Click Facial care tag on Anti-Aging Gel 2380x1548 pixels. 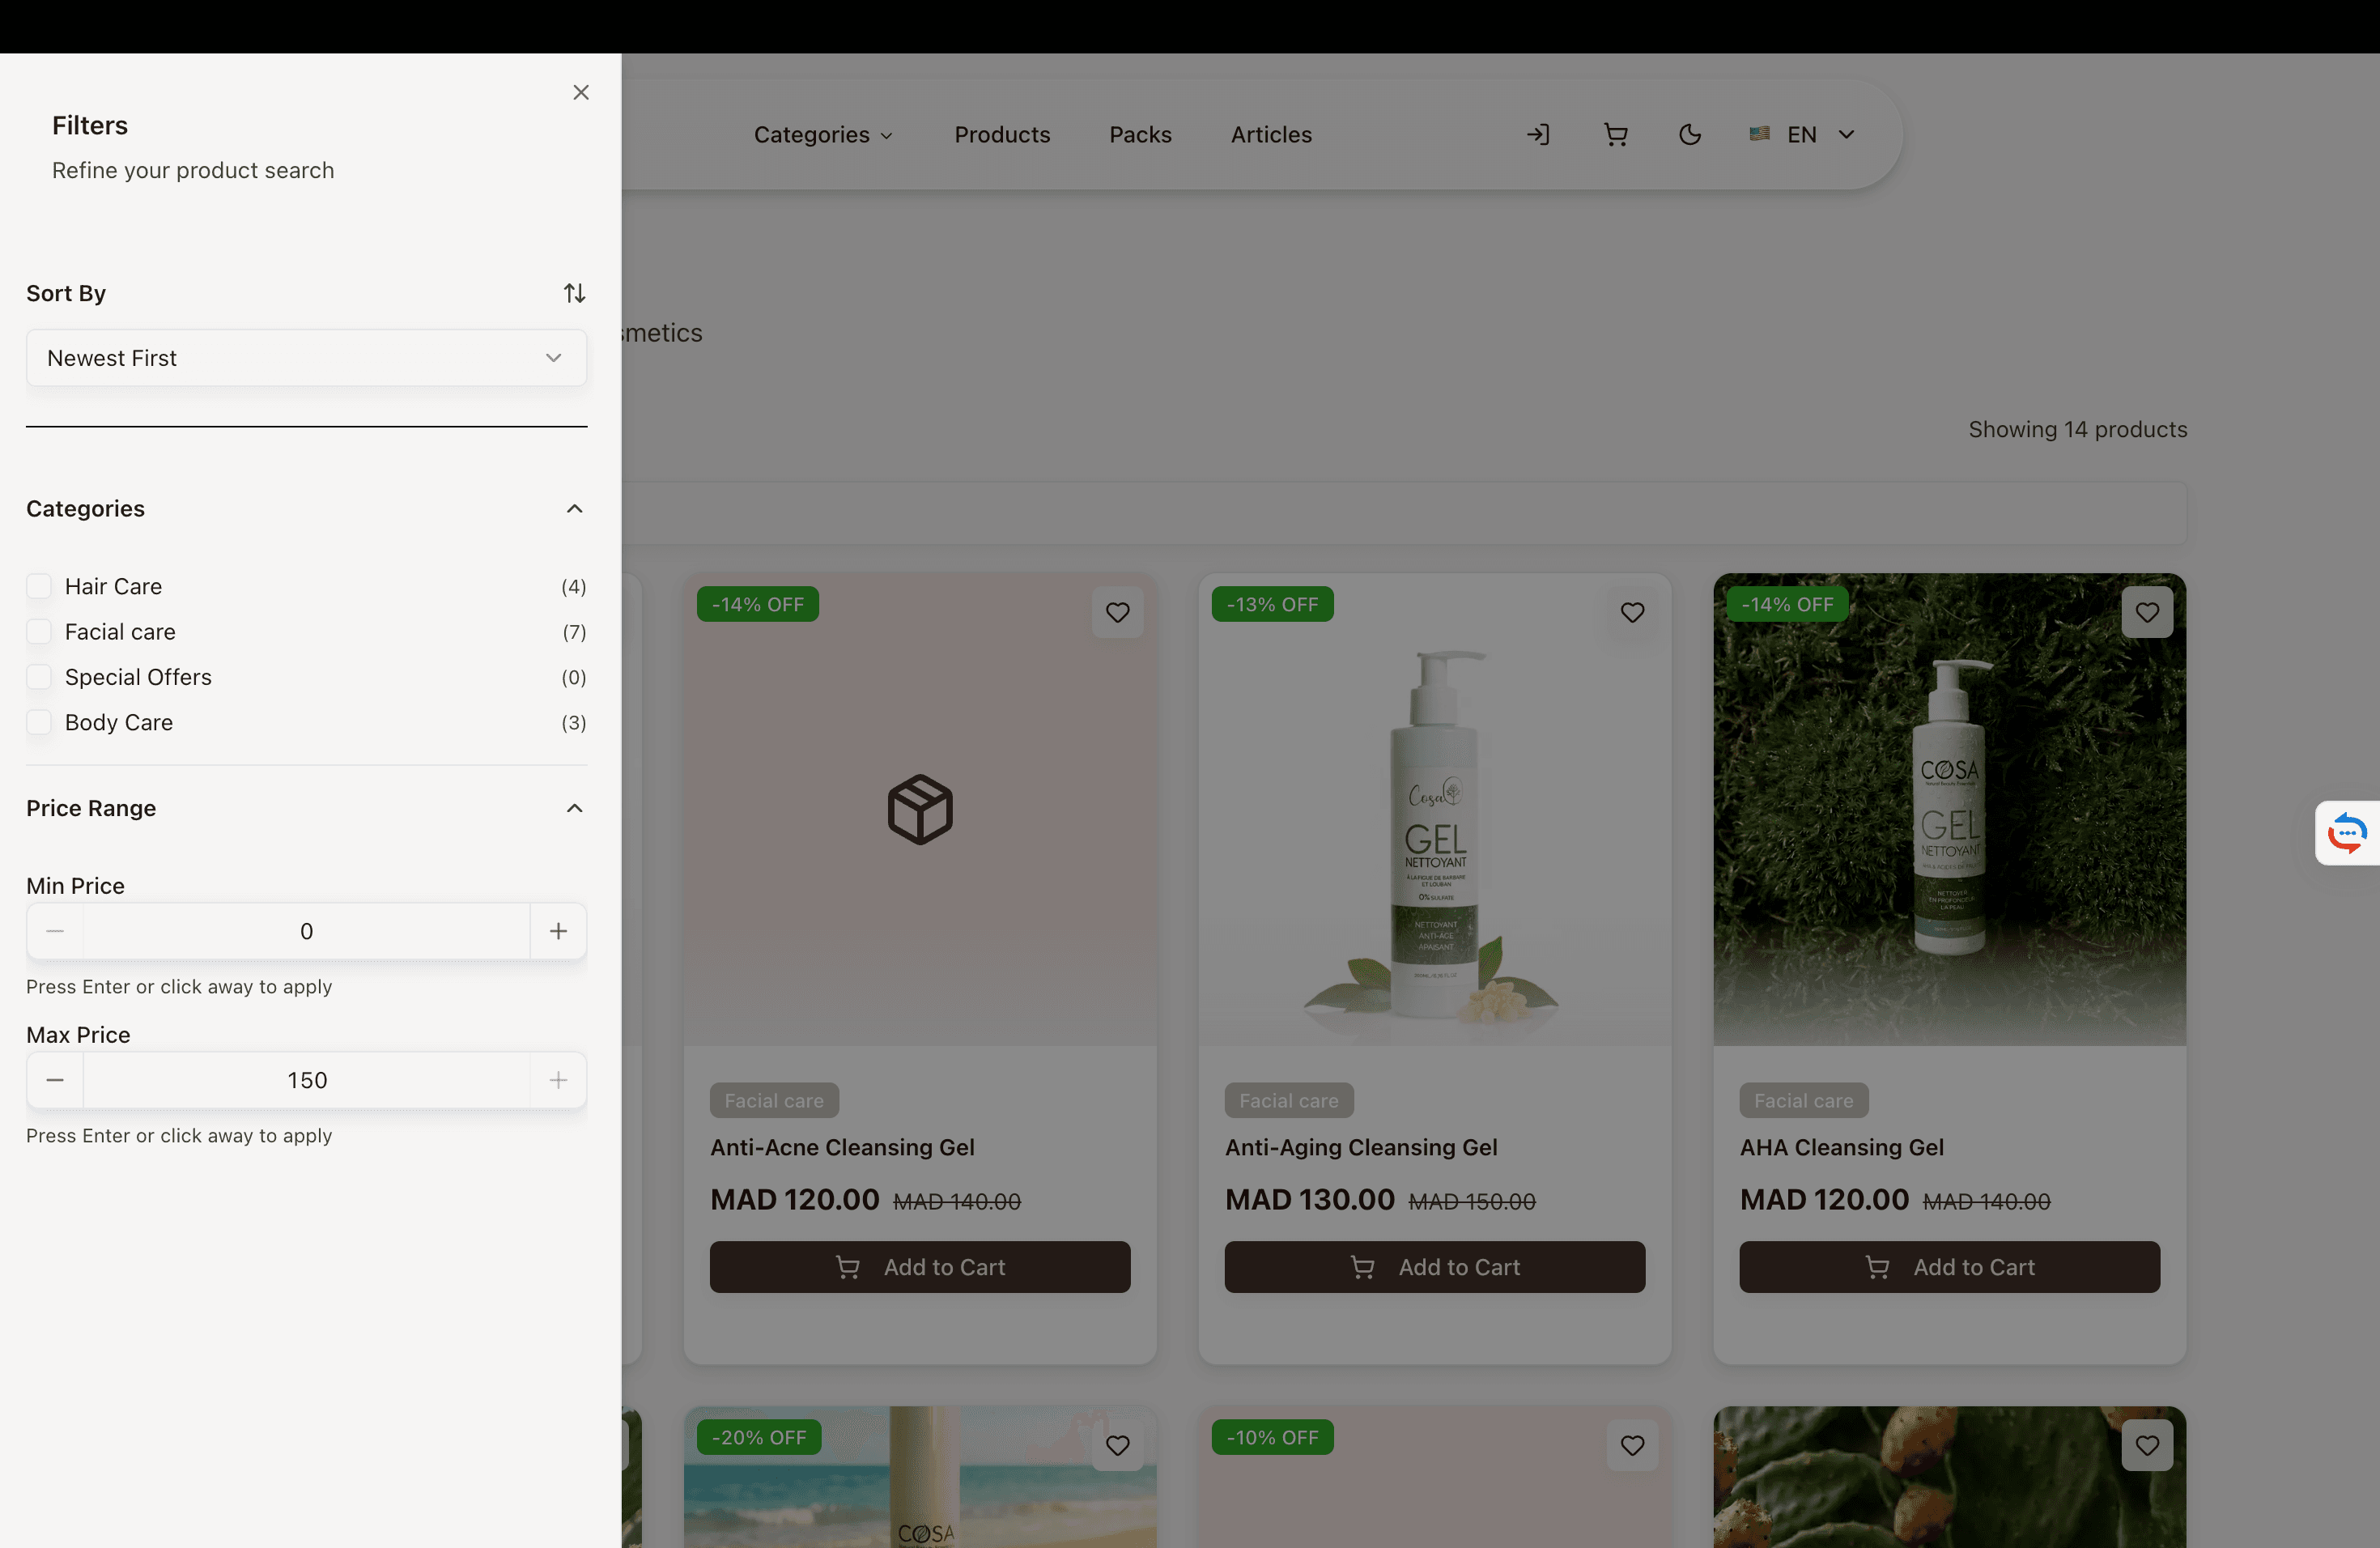point(1289,1100)
